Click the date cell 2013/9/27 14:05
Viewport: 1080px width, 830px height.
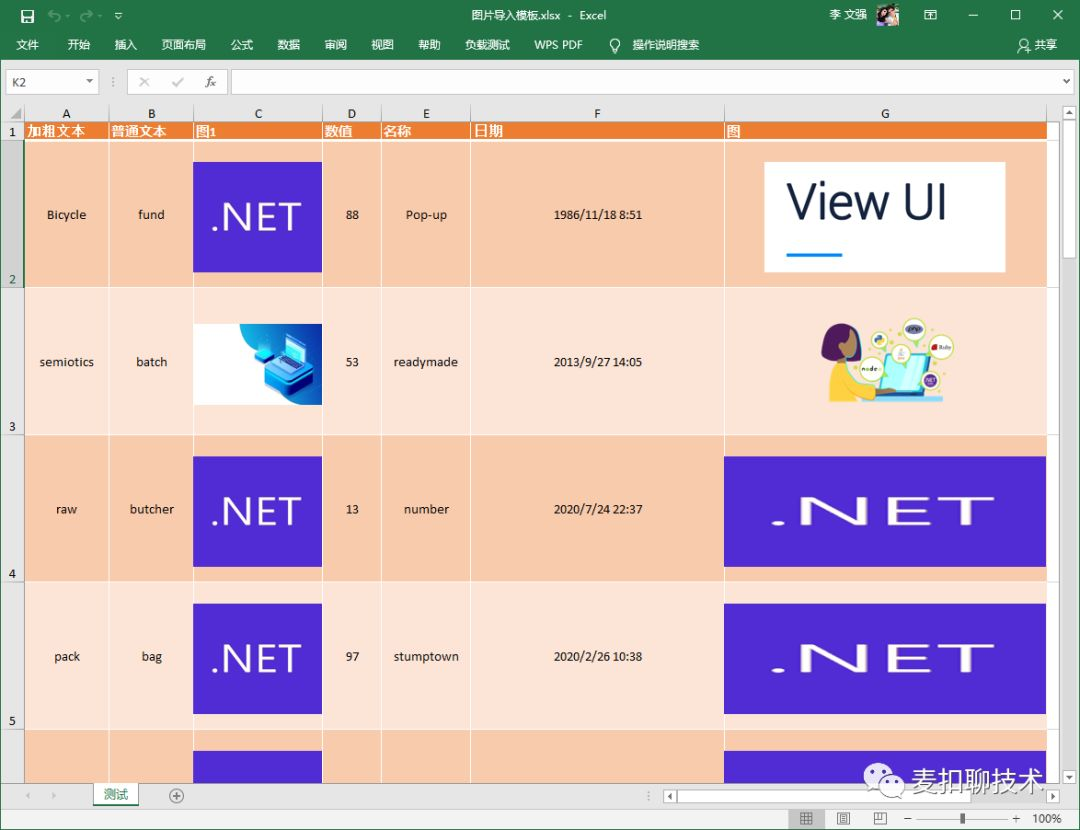click(597, 362)
